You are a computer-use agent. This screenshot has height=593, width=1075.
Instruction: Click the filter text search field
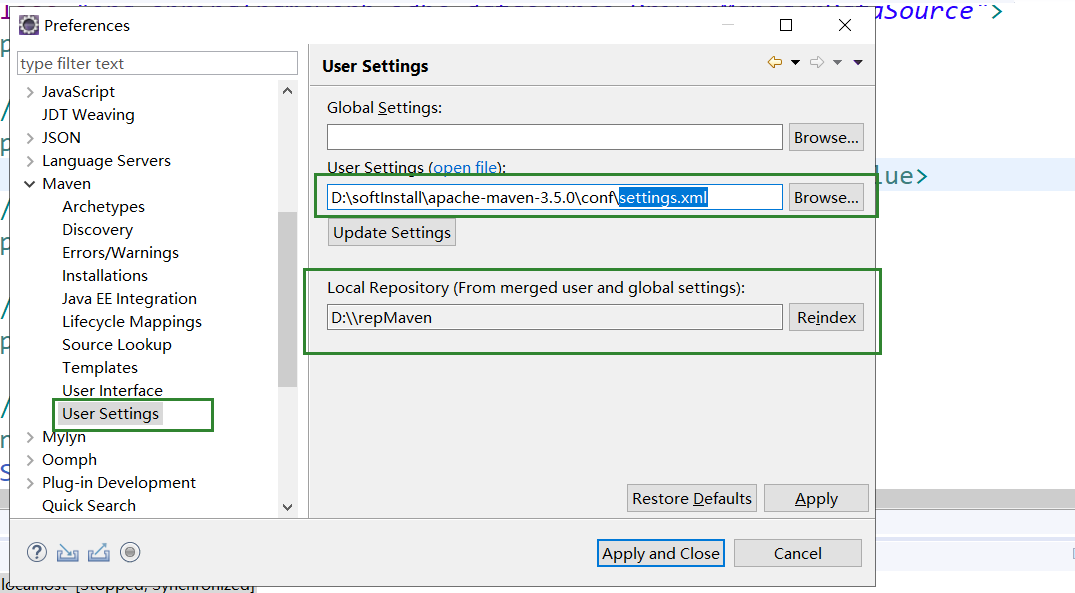[157, 64]
